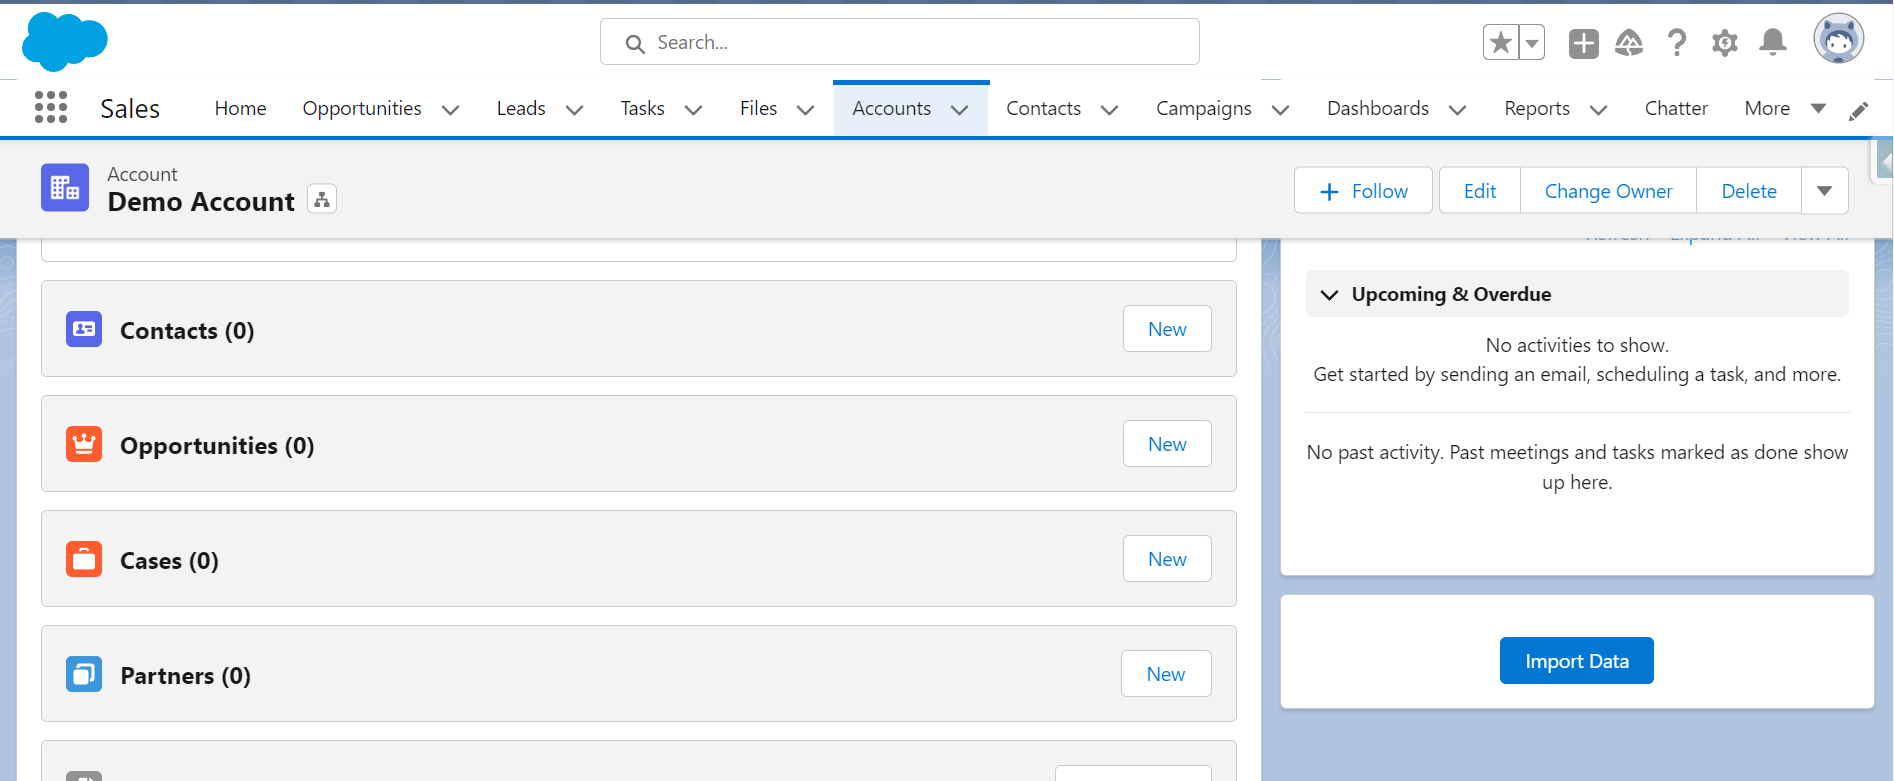Open the Setup gear icon
Screen dimensions: 1894x781
(1725, 43)
